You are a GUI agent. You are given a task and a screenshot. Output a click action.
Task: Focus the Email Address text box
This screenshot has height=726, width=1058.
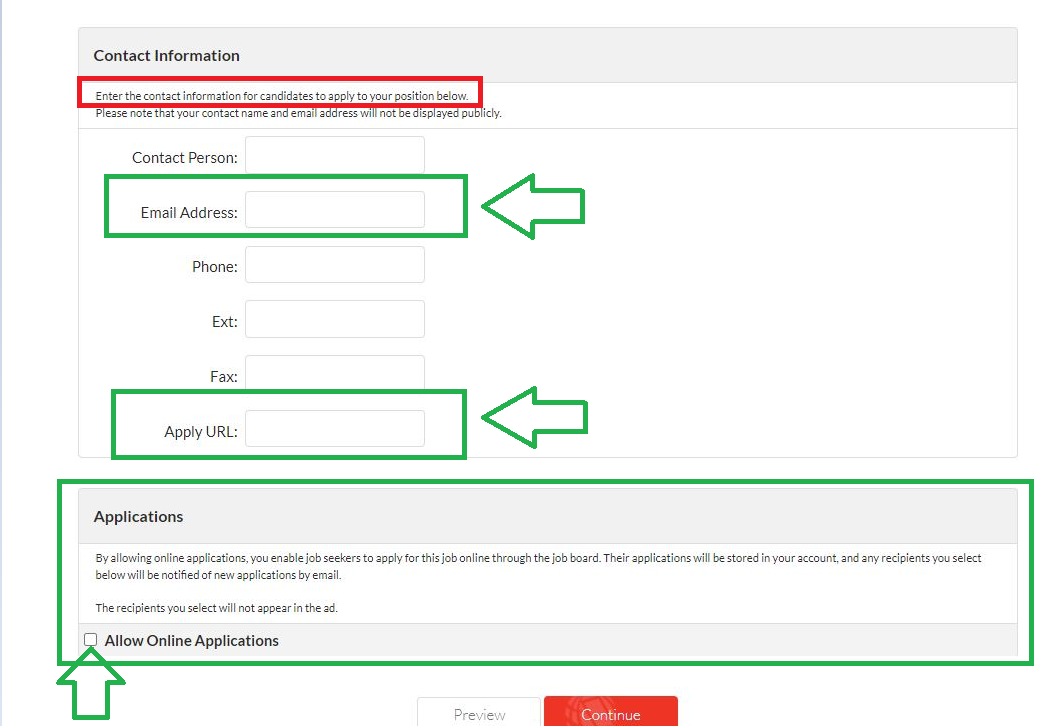tap(334, 210)
